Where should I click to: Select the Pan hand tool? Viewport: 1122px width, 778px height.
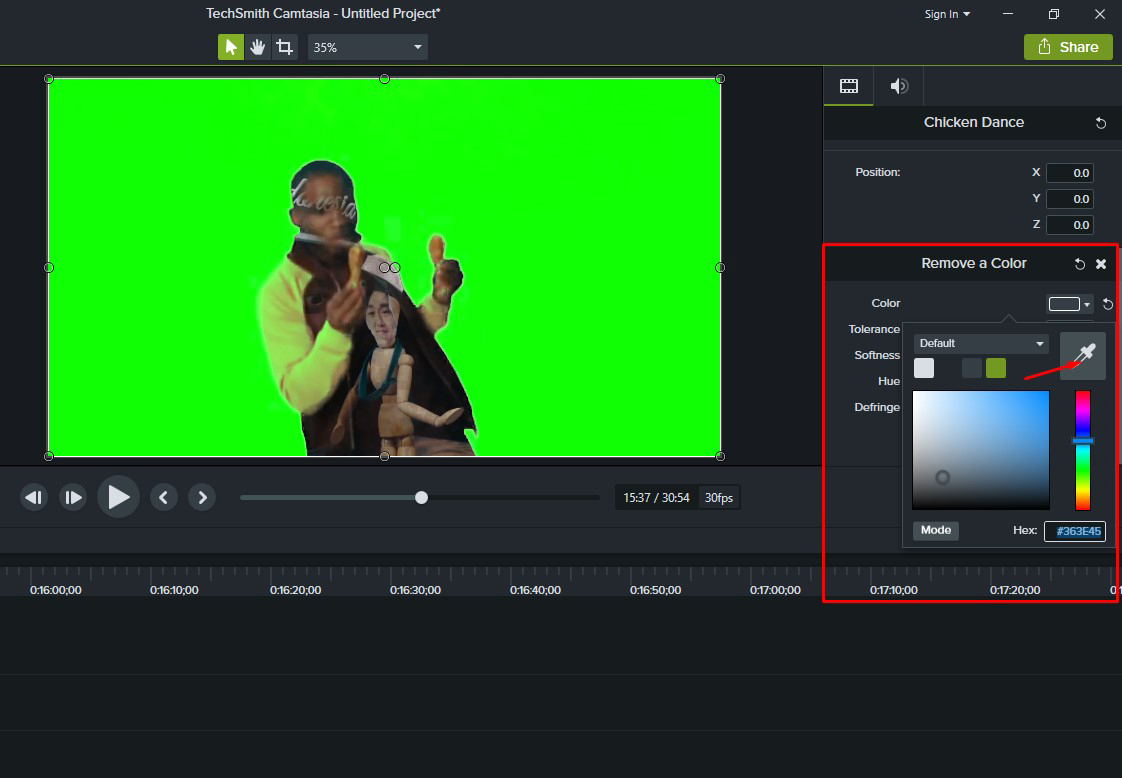tap(257, 46)
